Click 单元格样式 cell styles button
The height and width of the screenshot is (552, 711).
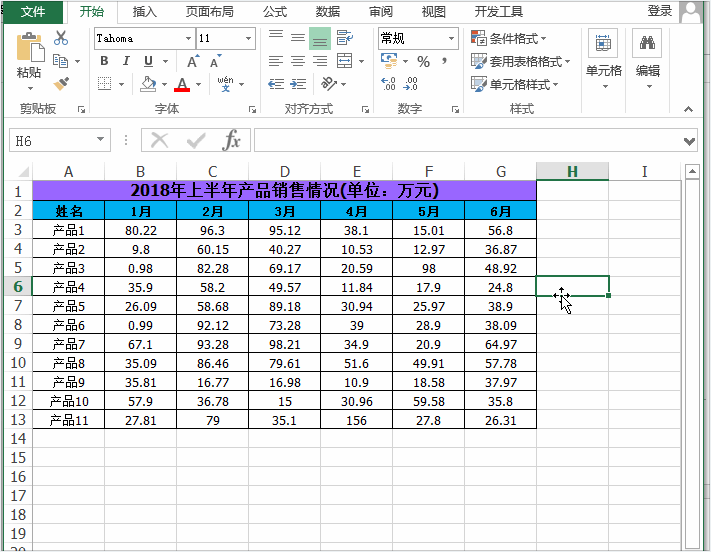[515, 84]
